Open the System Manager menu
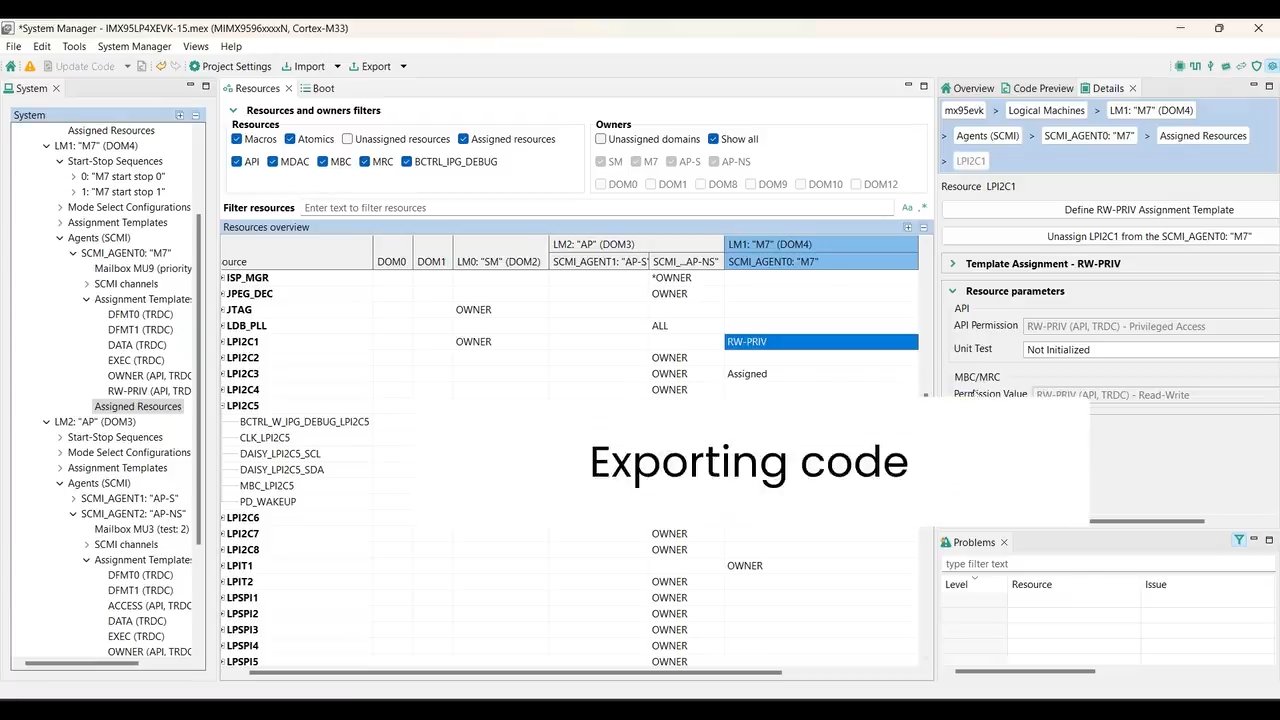 134,46
